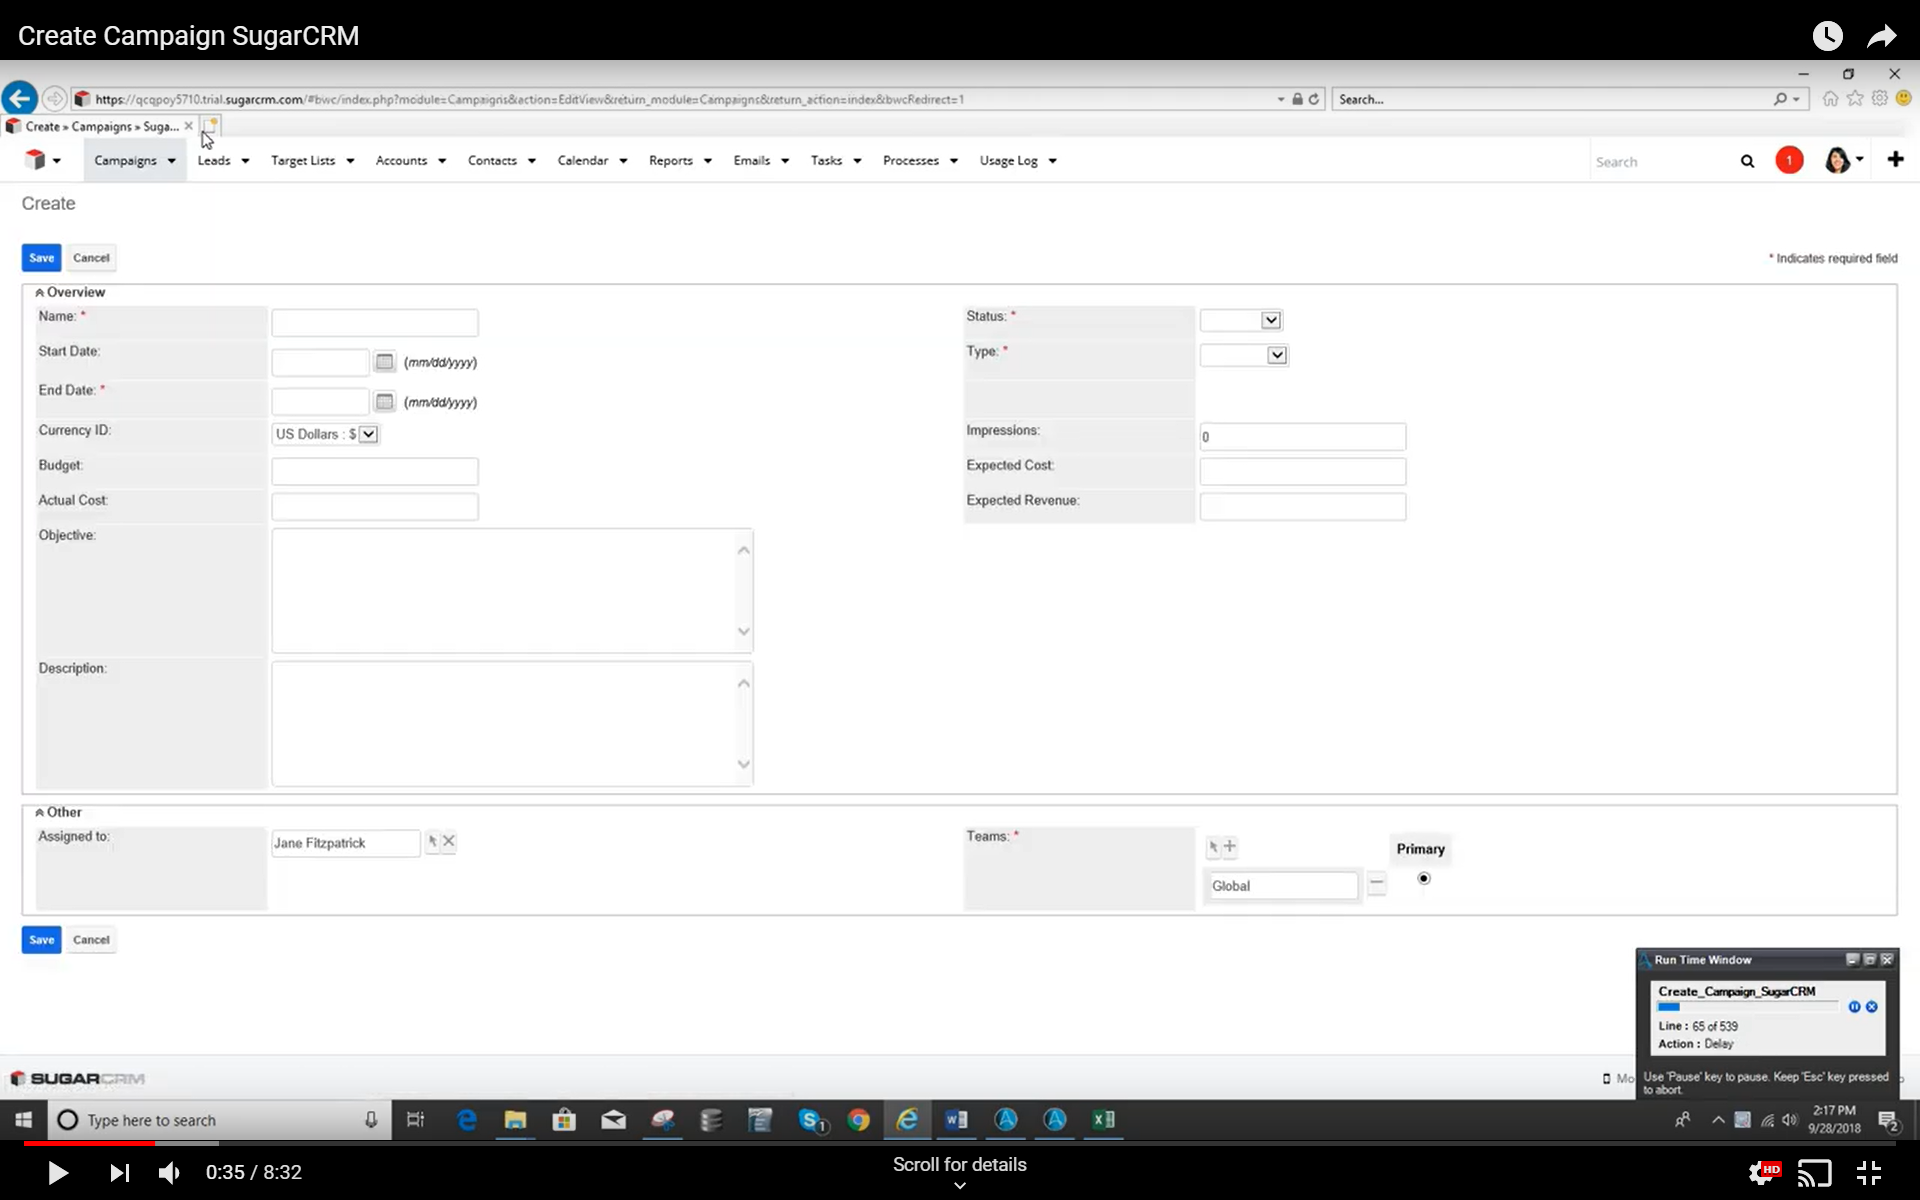Open the Status dropdown
This screenshot has width=1920, height=1200.
pyautogui.click(x=1241, y=320)
